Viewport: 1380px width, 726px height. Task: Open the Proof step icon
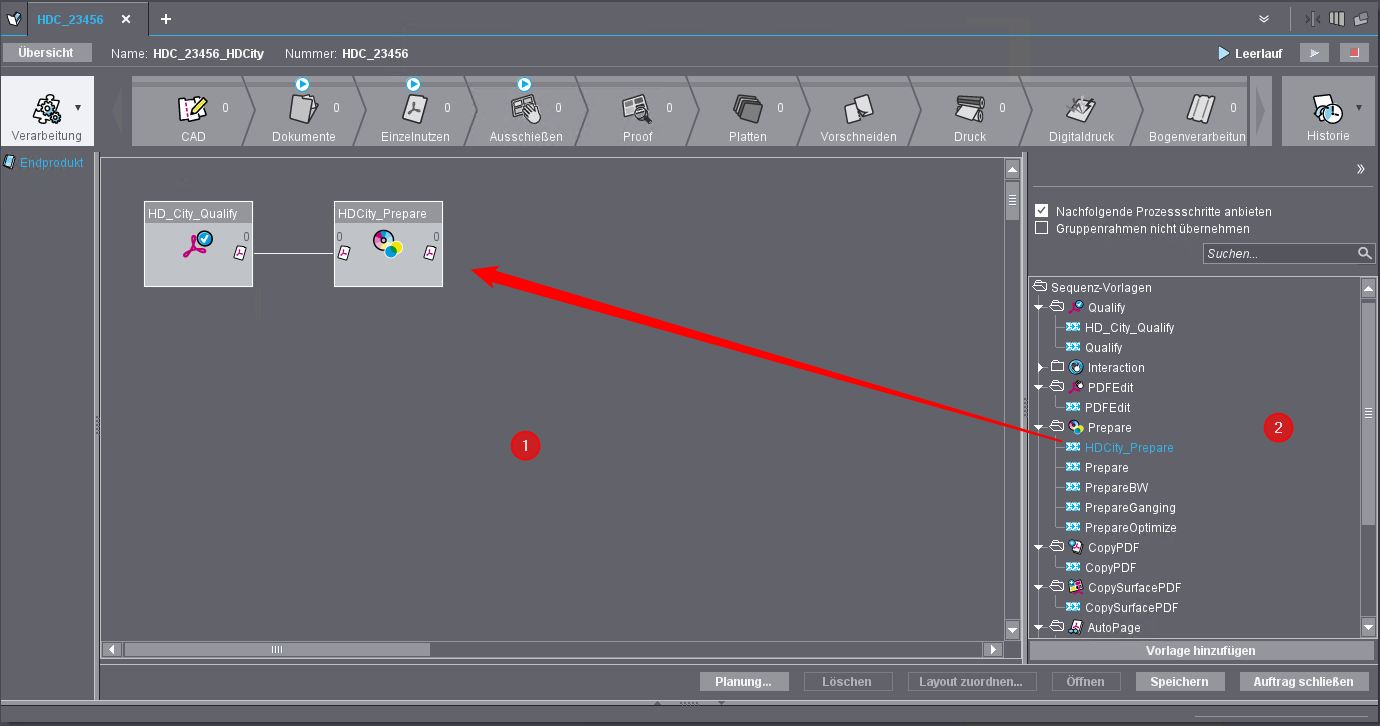(636, 109)
